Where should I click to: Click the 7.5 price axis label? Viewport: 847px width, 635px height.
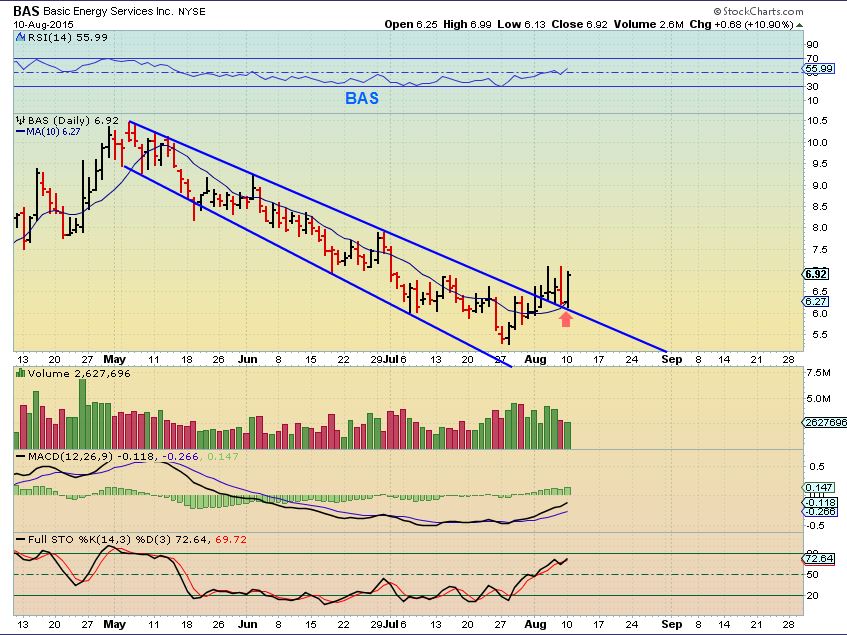(819, 249)
